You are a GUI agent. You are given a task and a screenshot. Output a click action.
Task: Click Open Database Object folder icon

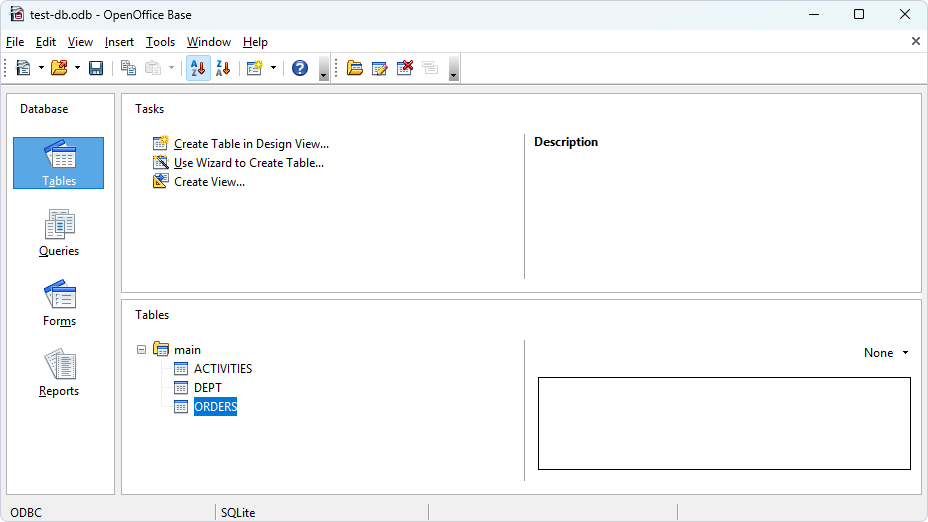[x=355, y=68]
